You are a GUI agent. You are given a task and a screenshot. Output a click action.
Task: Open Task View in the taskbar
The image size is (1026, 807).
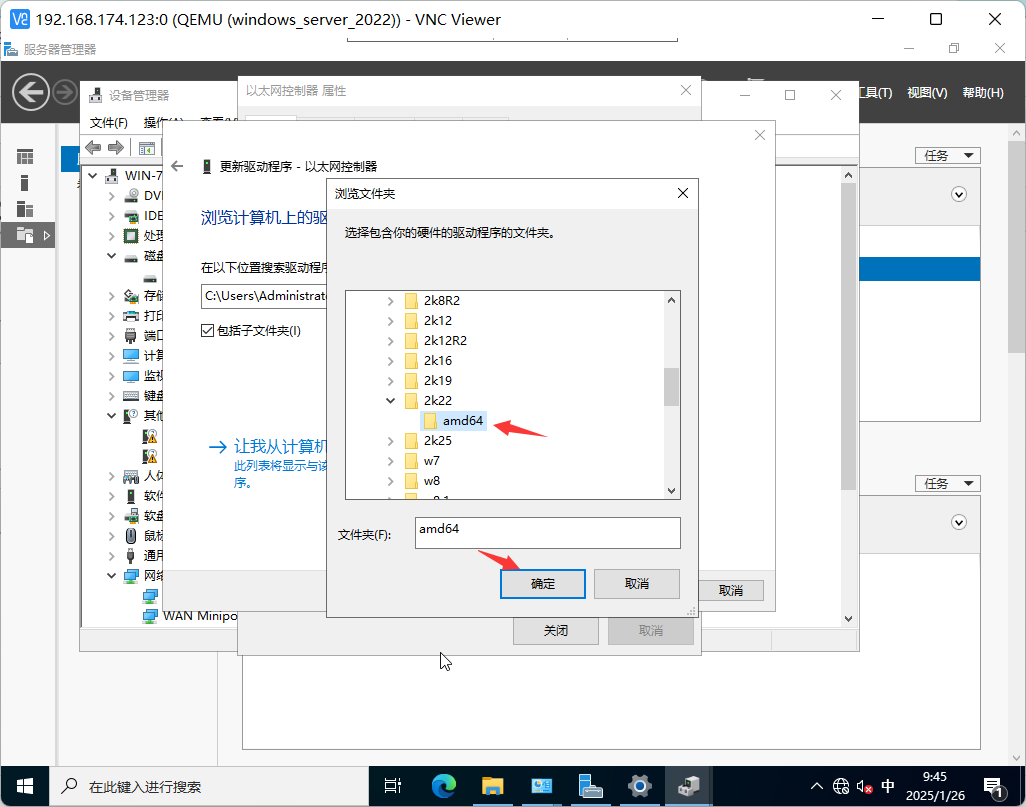coord(393,786)
